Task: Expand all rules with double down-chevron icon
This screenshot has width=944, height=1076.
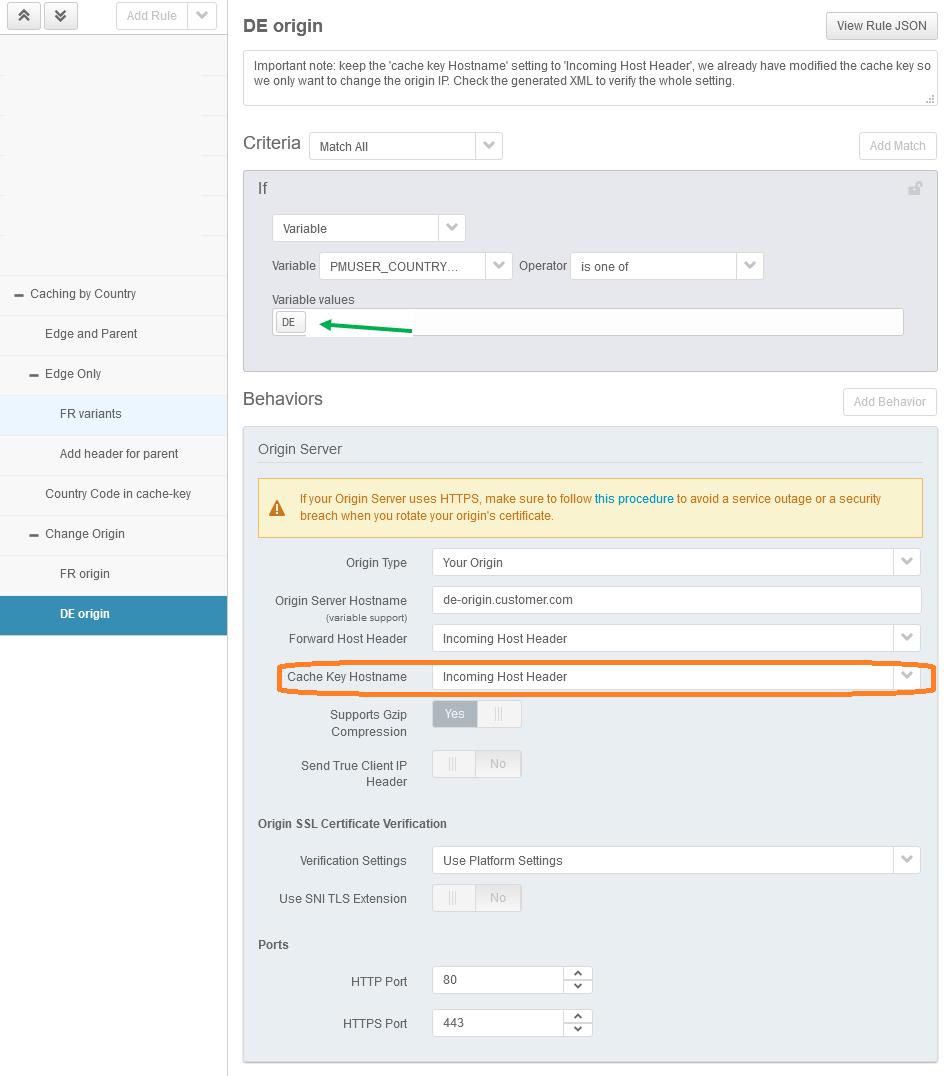Action: (x=60, y=16)
